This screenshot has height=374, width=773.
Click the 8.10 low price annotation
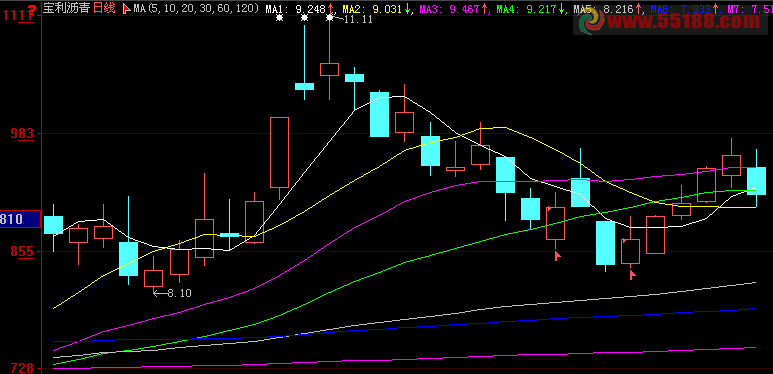click(x=179, y=293)
